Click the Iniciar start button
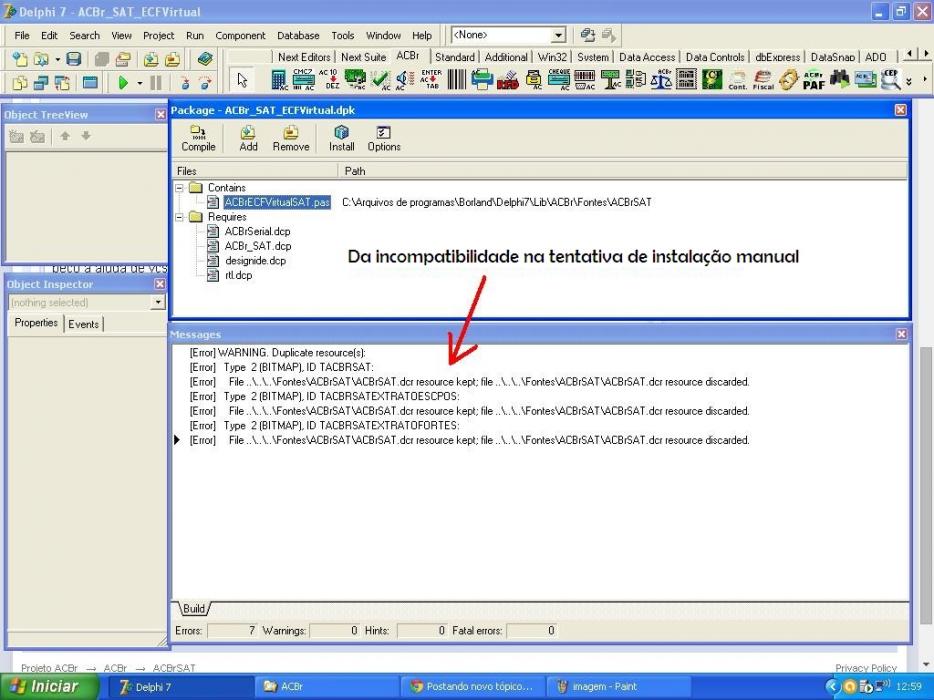934x700 pixels. (x=49, y=687)
